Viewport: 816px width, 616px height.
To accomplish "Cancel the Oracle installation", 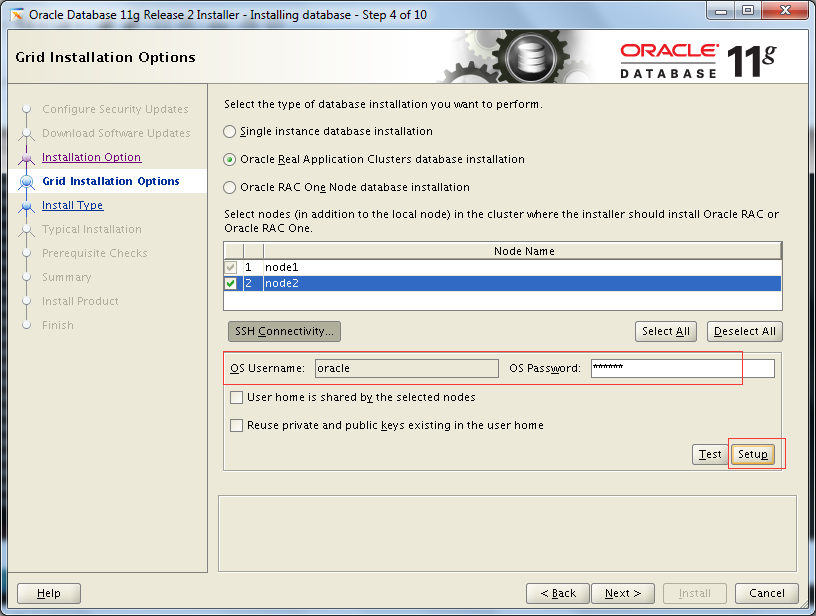I will point(767,593).
